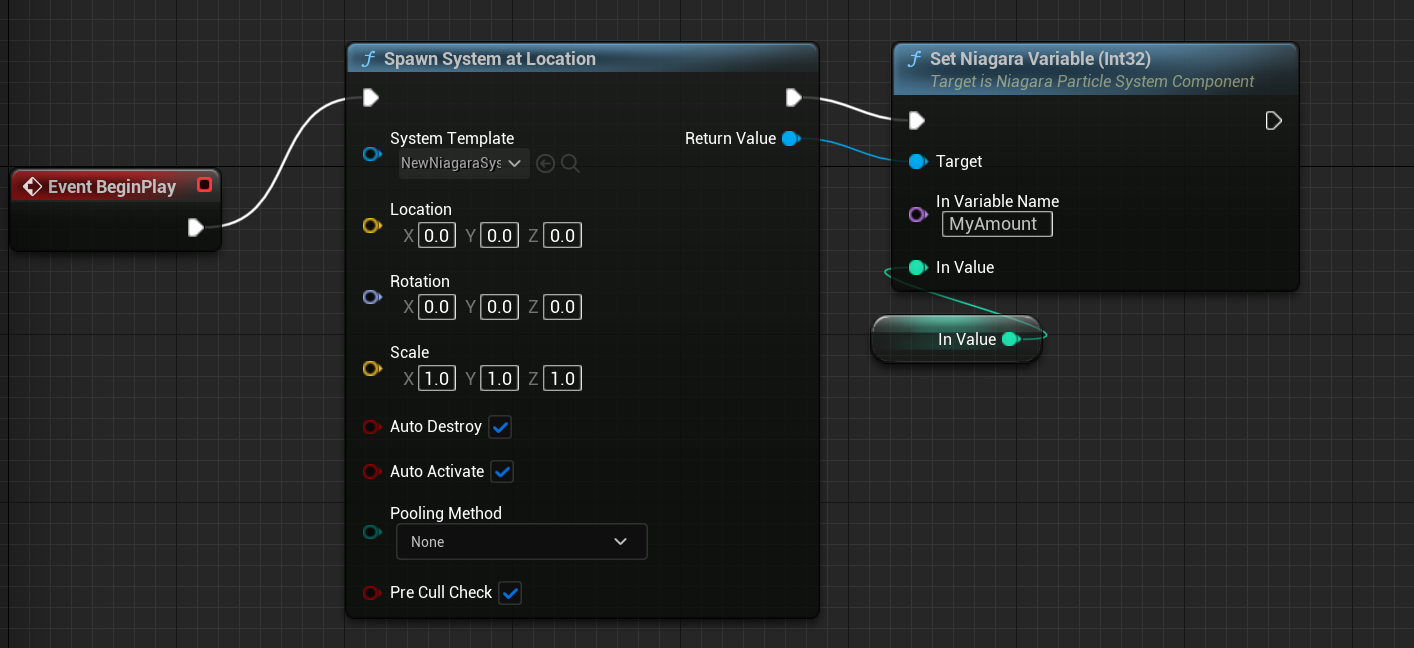
Task: Click the Location X value field
Action: 436,236
